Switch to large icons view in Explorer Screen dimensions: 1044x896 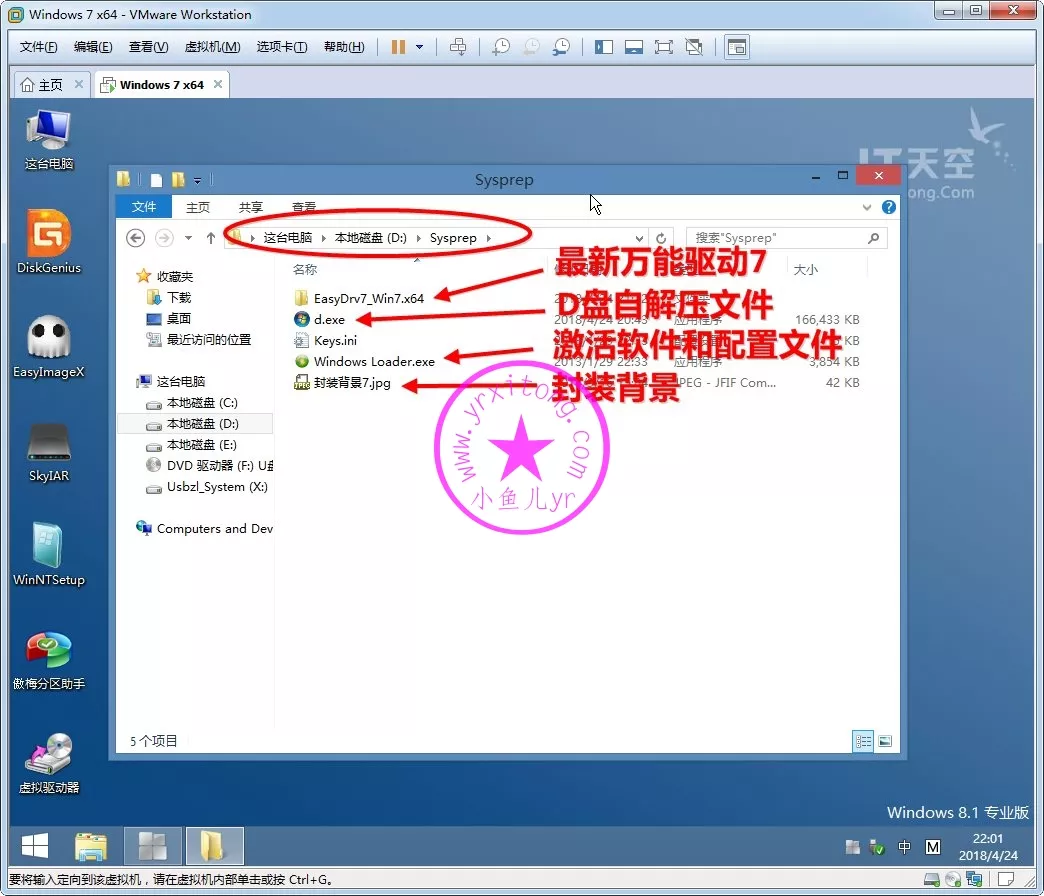click(x=884, y=741)
